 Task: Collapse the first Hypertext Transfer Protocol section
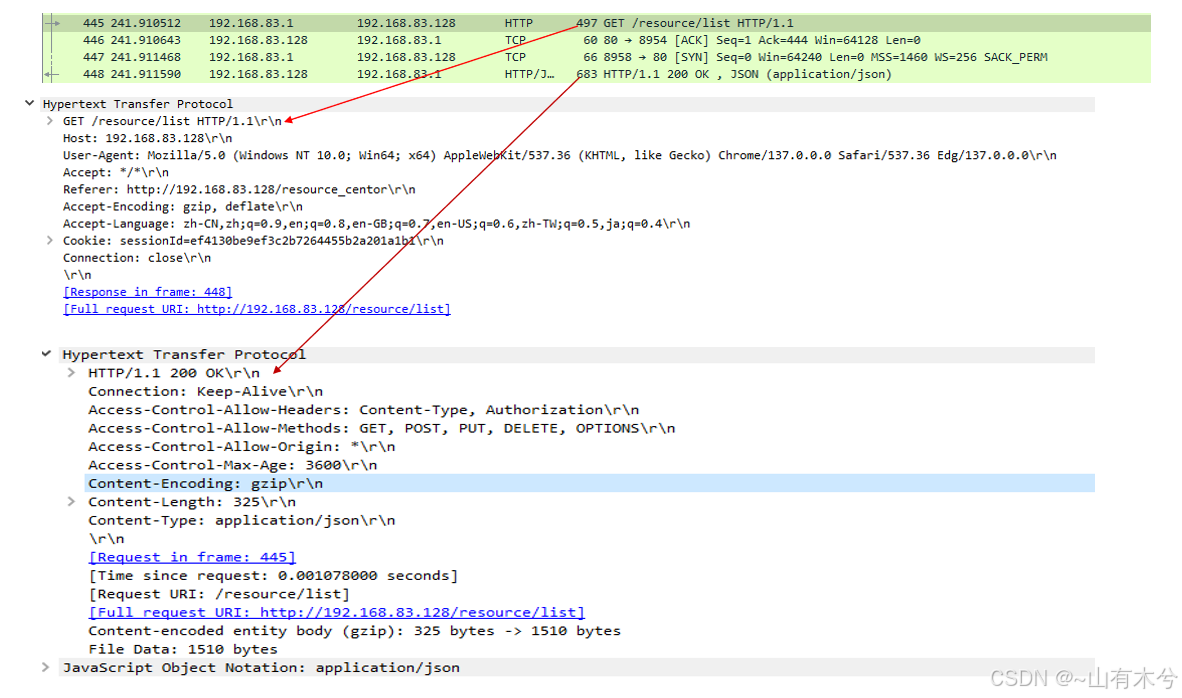coord(29,103)
